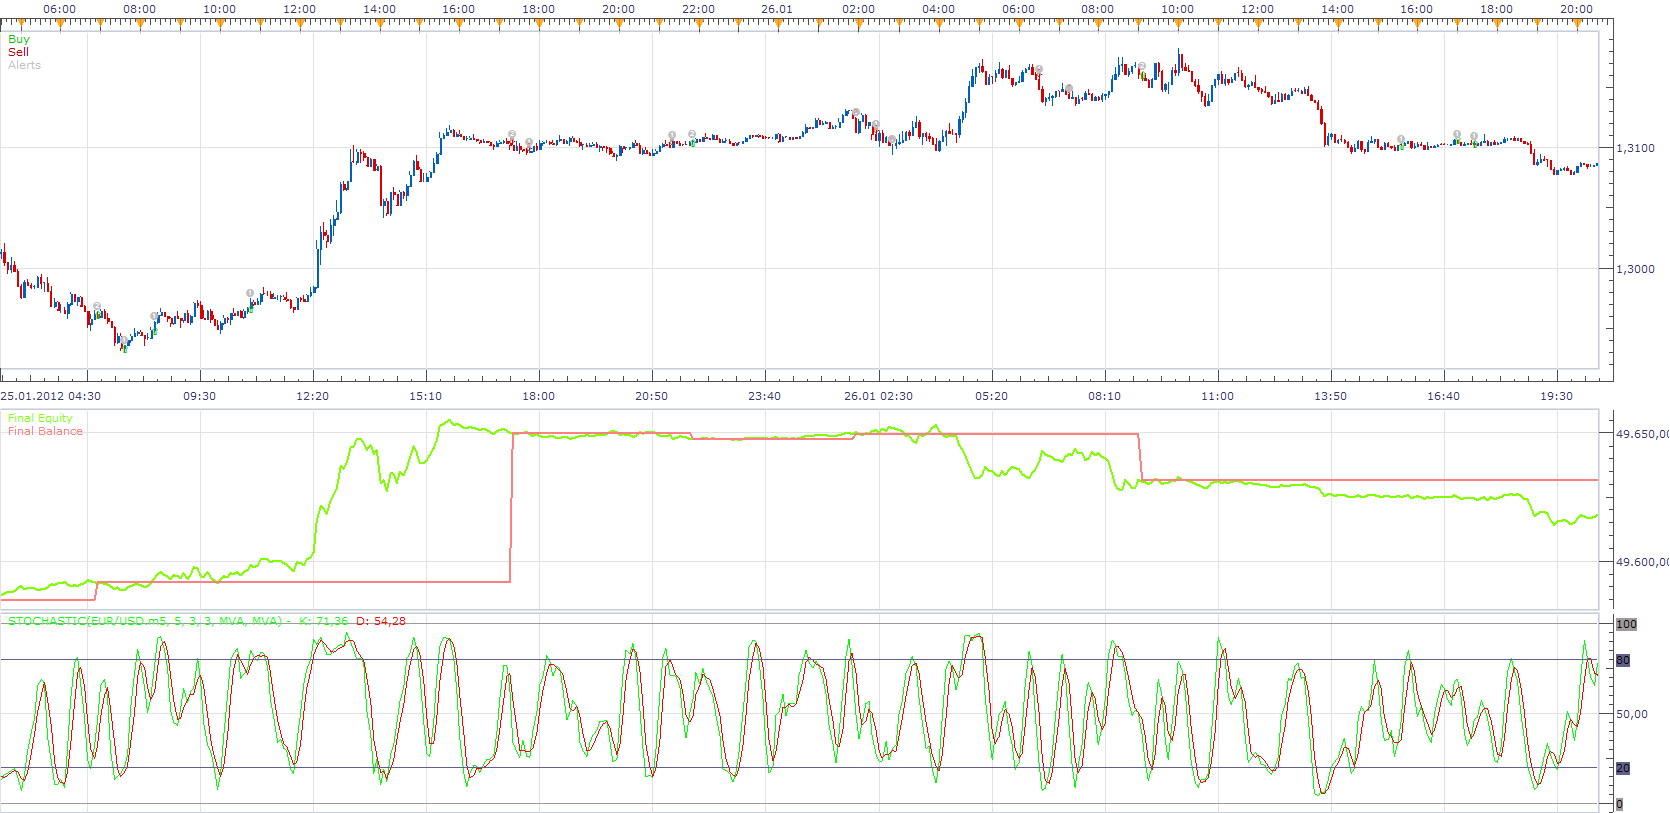Click the 20:50 bottom axis time label
Screen dimensions: 1670x813
coord(651,396)
